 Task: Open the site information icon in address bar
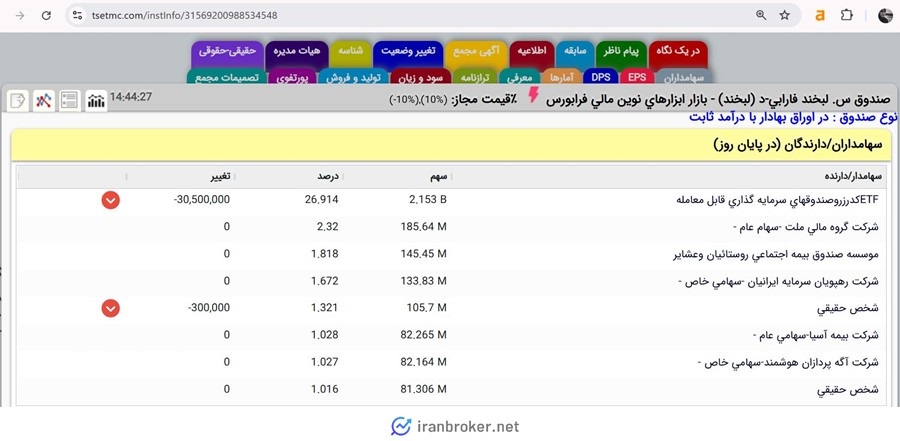77,16
